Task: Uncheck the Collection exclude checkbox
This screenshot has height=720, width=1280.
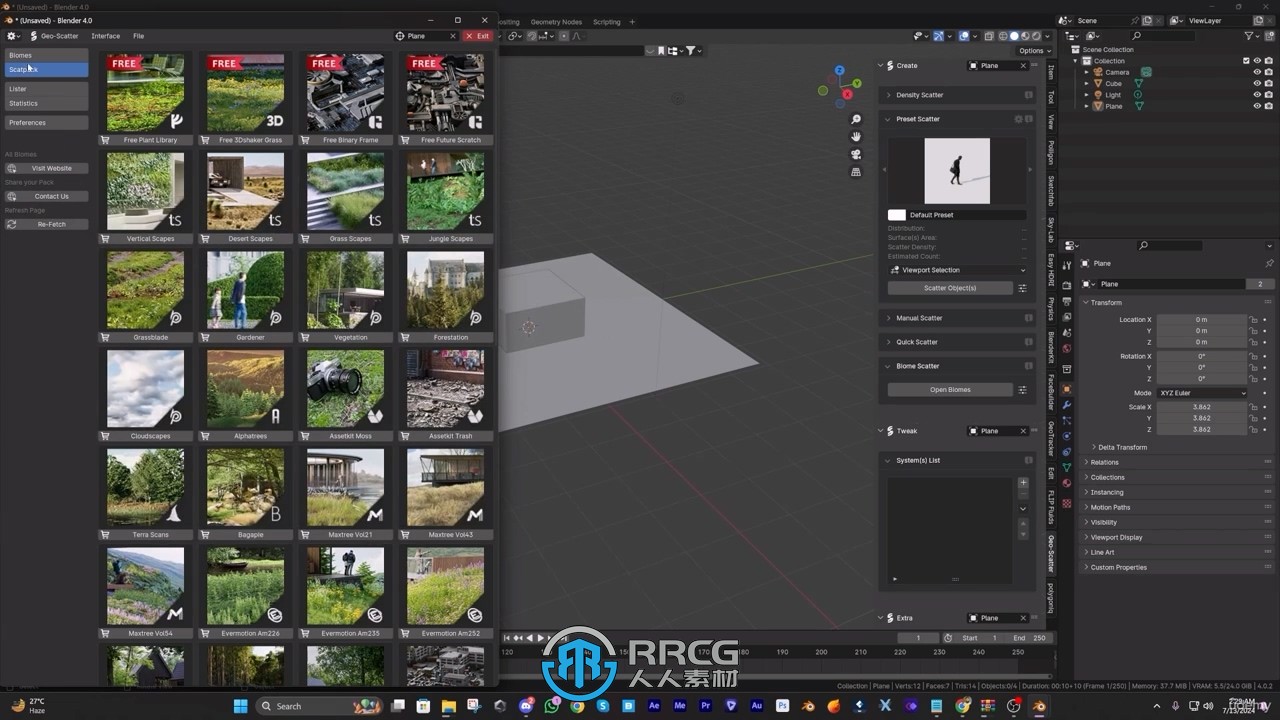Action: click(x=1246, y=61)
